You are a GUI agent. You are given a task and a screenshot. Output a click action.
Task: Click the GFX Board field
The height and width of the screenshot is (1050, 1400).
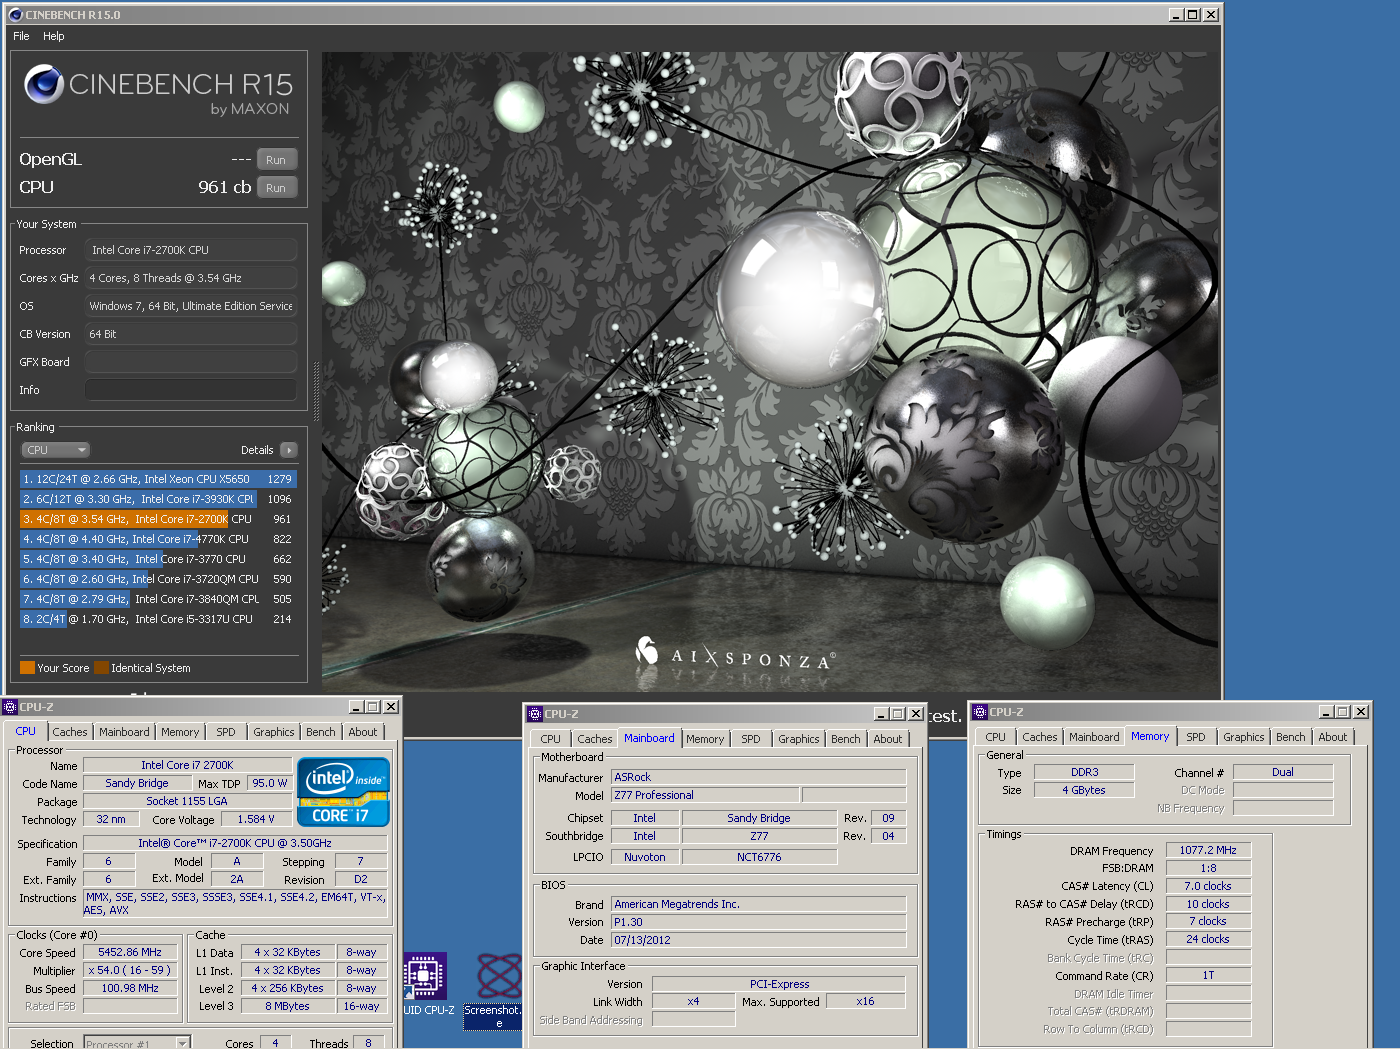click(190, 362)
